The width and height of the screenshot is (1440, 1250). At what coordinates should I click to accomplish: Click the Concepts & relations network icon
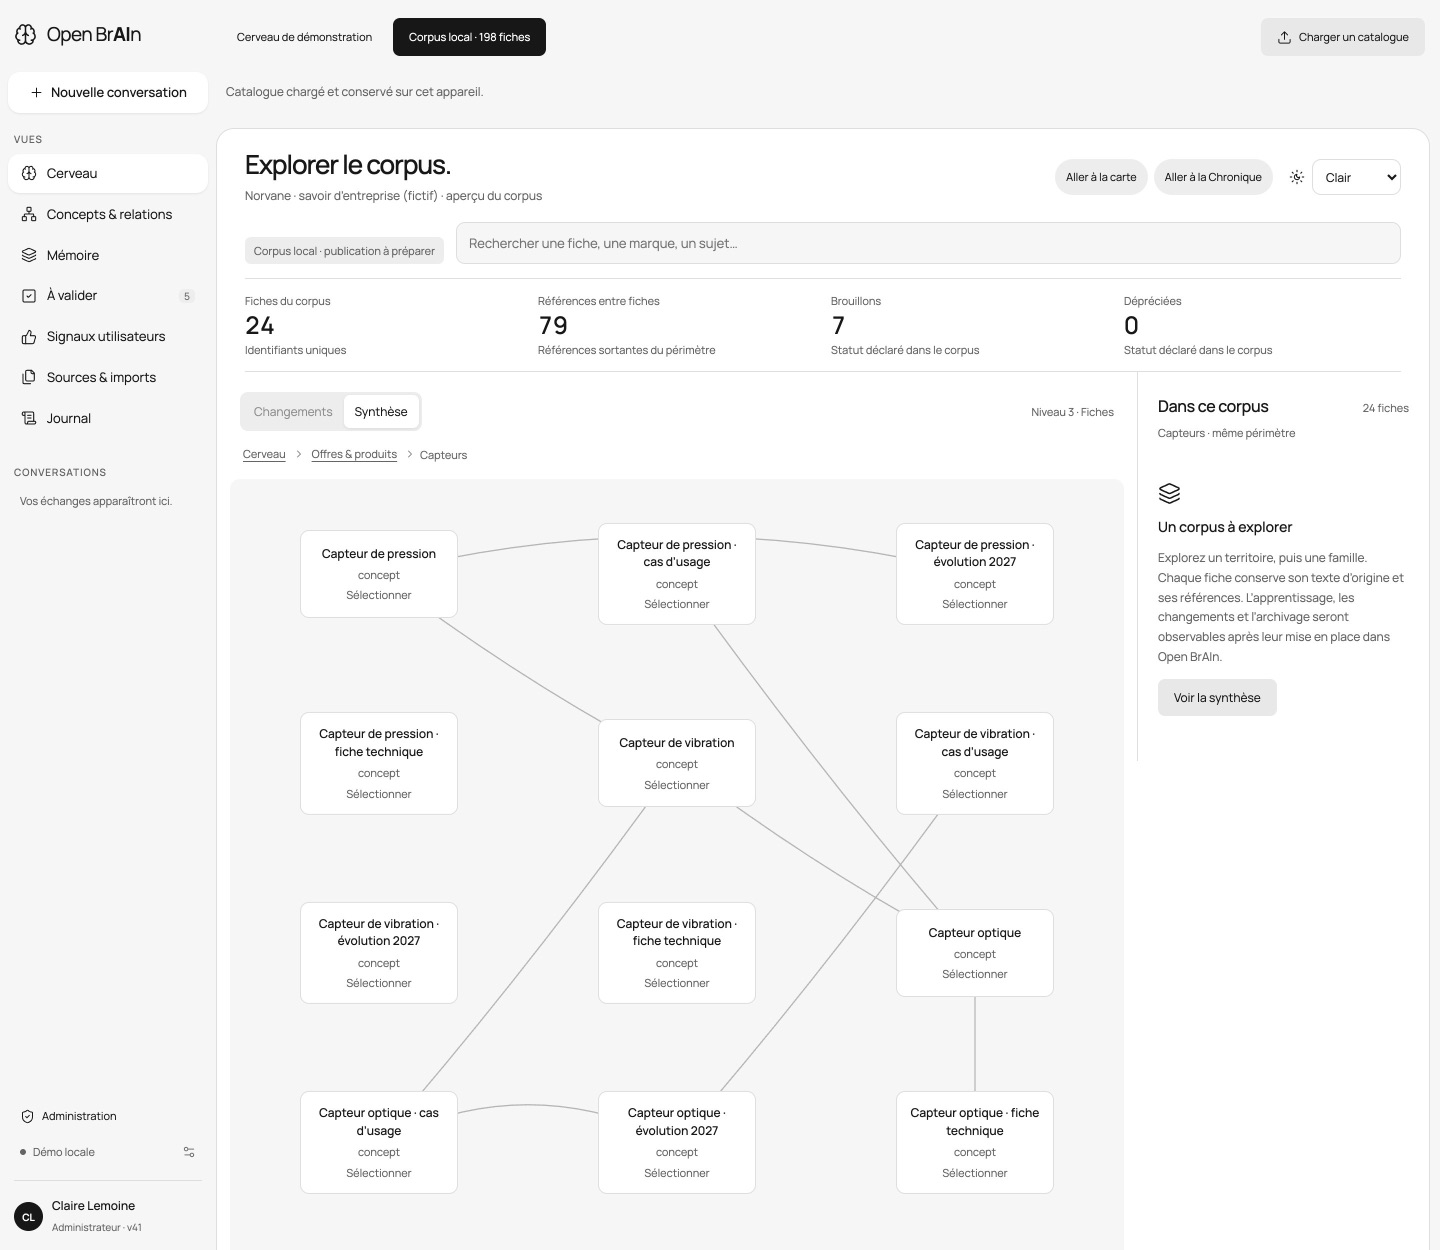[29, 214]
